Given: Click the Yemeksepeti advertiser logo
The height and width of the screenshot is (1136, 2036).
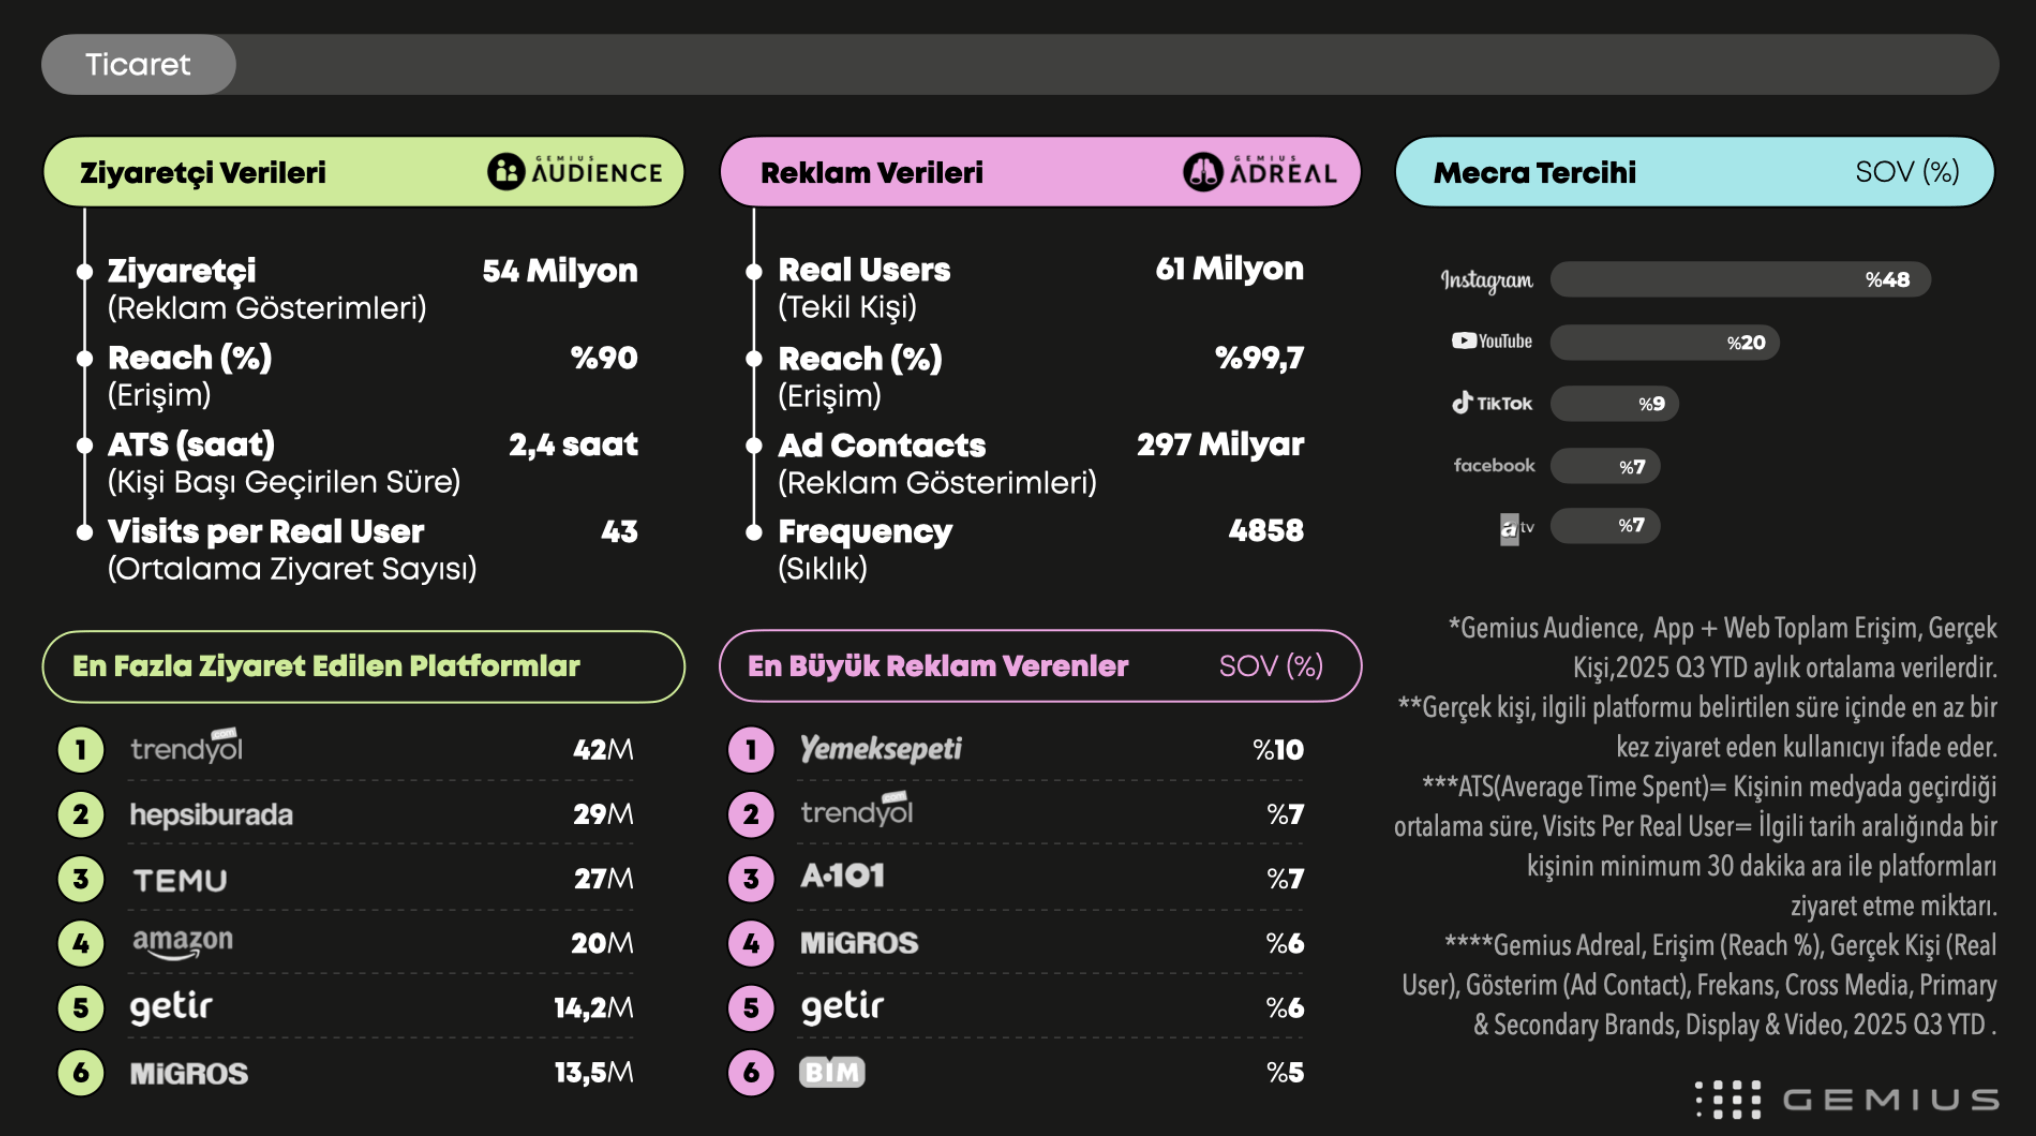Looking at the screenshot, I should [x=880, y=749].
